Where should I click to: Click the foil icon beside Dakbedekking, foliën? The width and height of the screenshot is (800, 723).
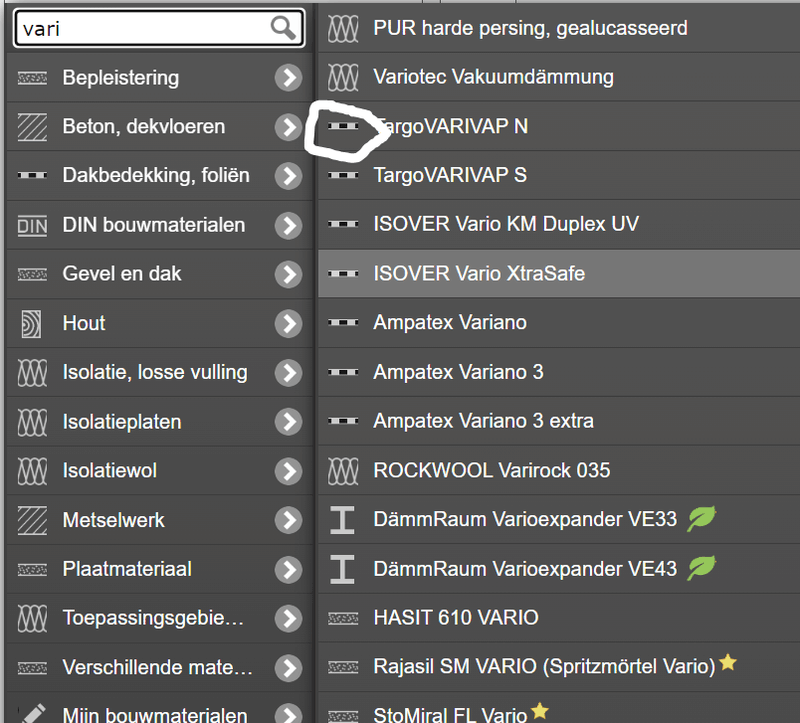[x=33, y=176]
